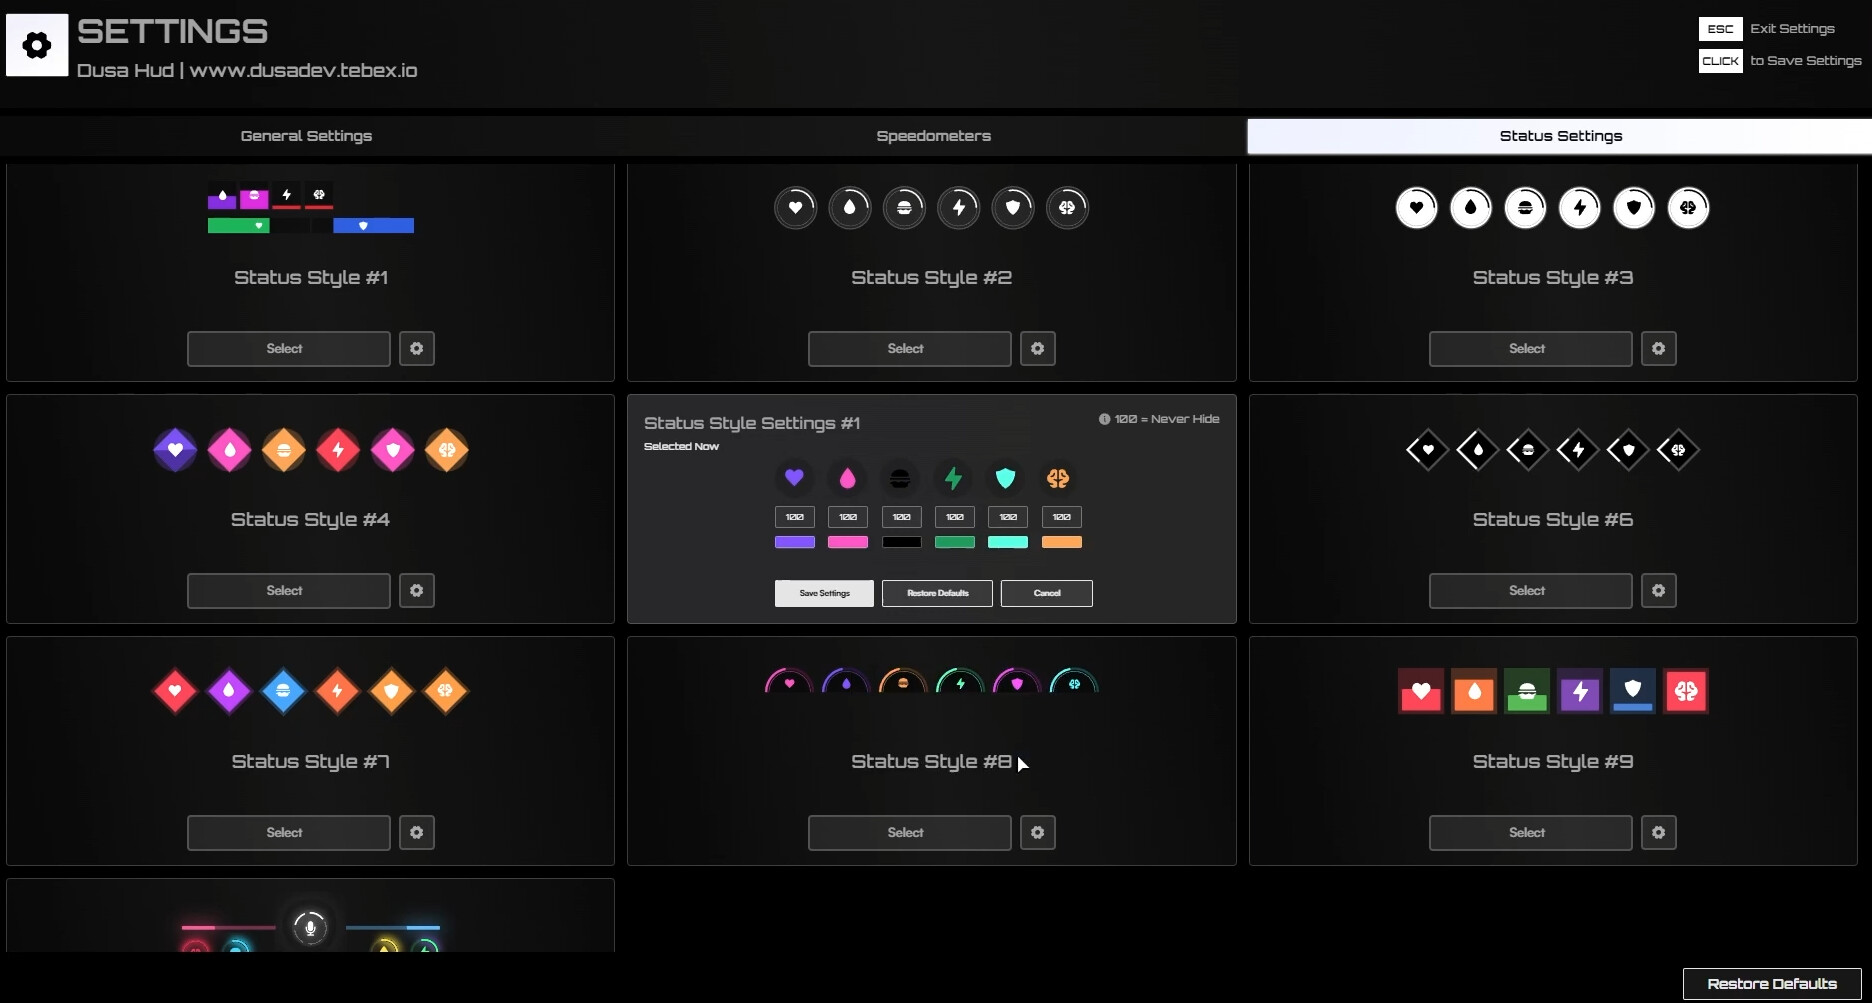Click the teal shield armor icon
The image size is (1872, 1003).
(x=1005, y=479)
